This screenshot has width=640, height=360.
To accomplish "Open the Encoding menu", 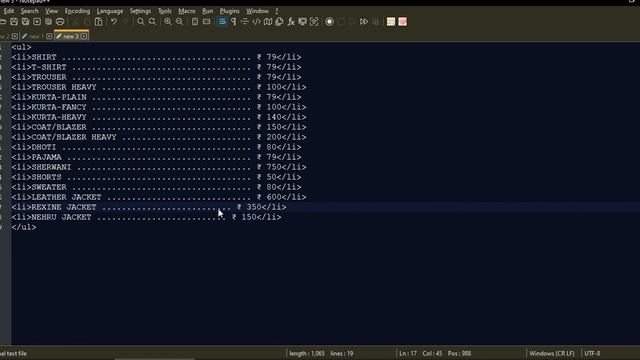I will (77, 11).
